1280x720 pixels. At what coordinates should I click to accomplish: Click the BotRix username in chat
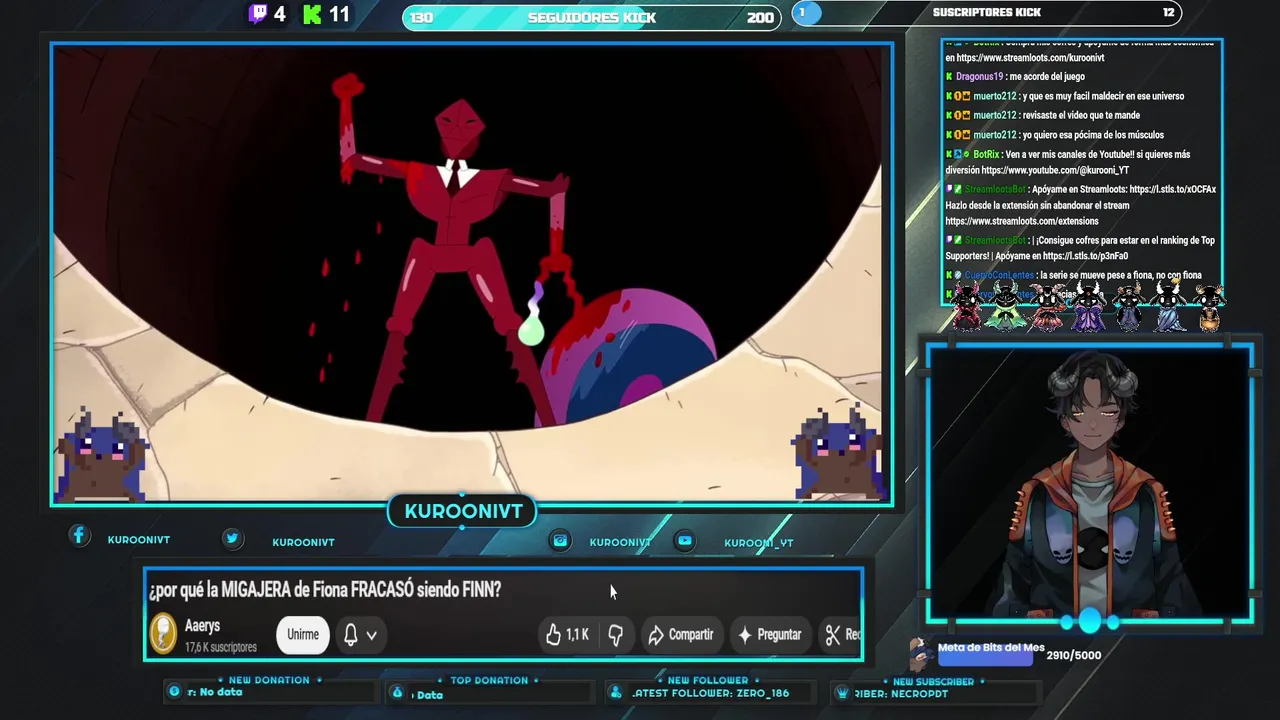coord(986,155)
